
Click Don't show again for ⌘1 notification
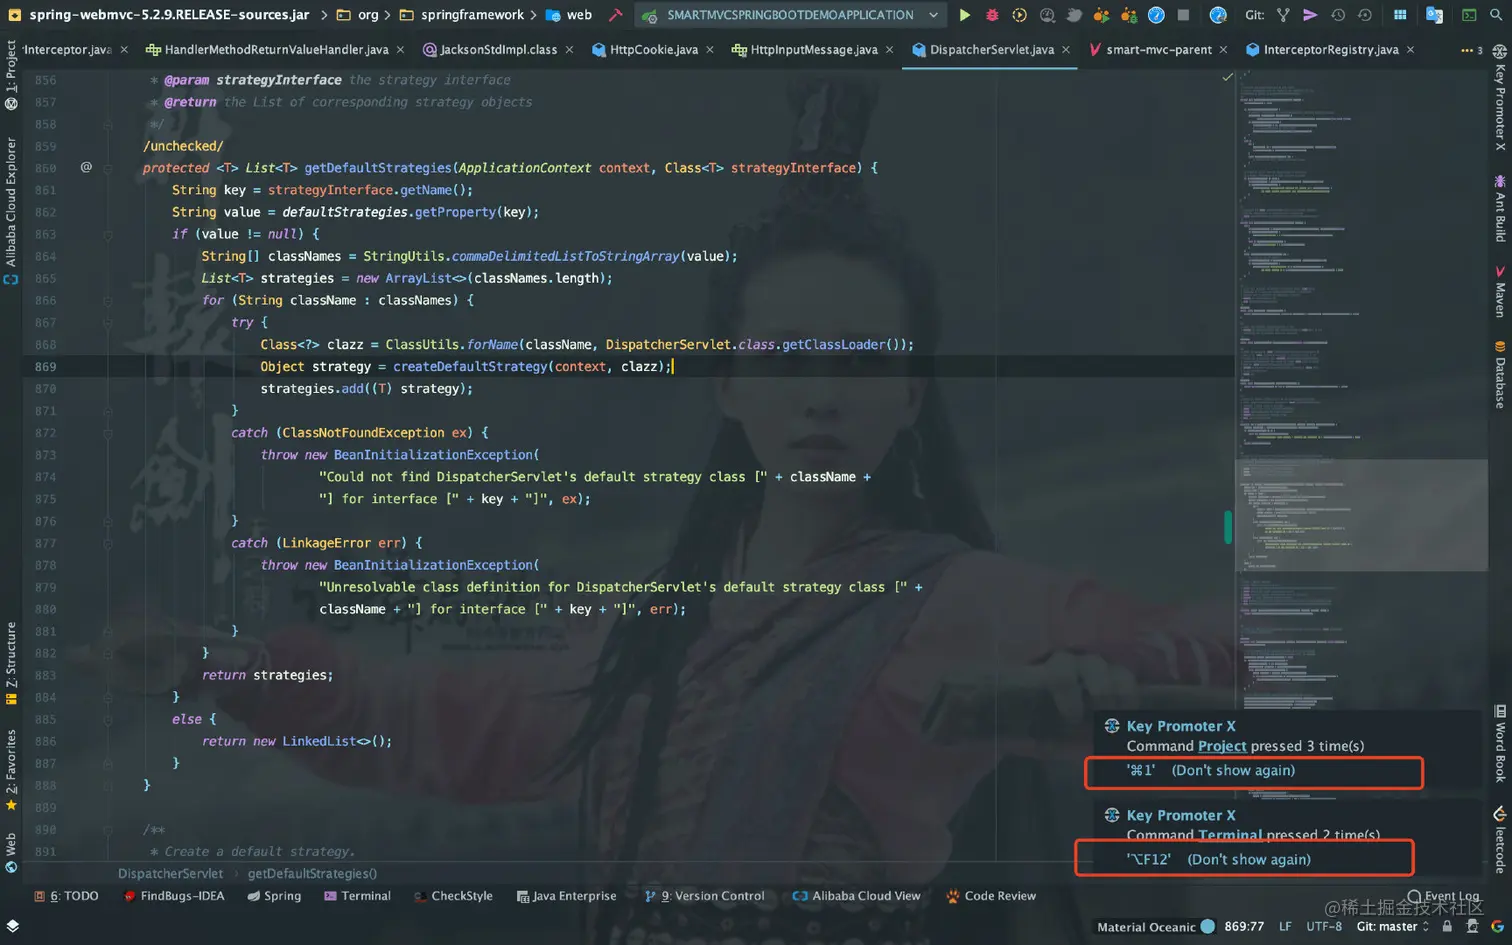point(1233,770)
